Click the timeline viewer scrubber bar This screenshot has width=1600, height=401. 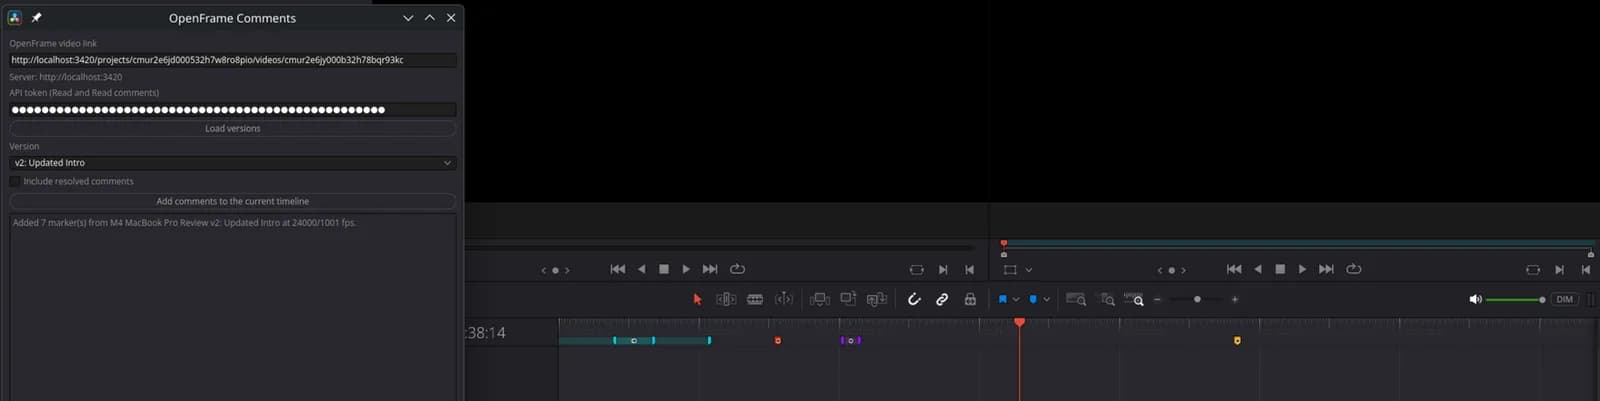[1297, 244]
